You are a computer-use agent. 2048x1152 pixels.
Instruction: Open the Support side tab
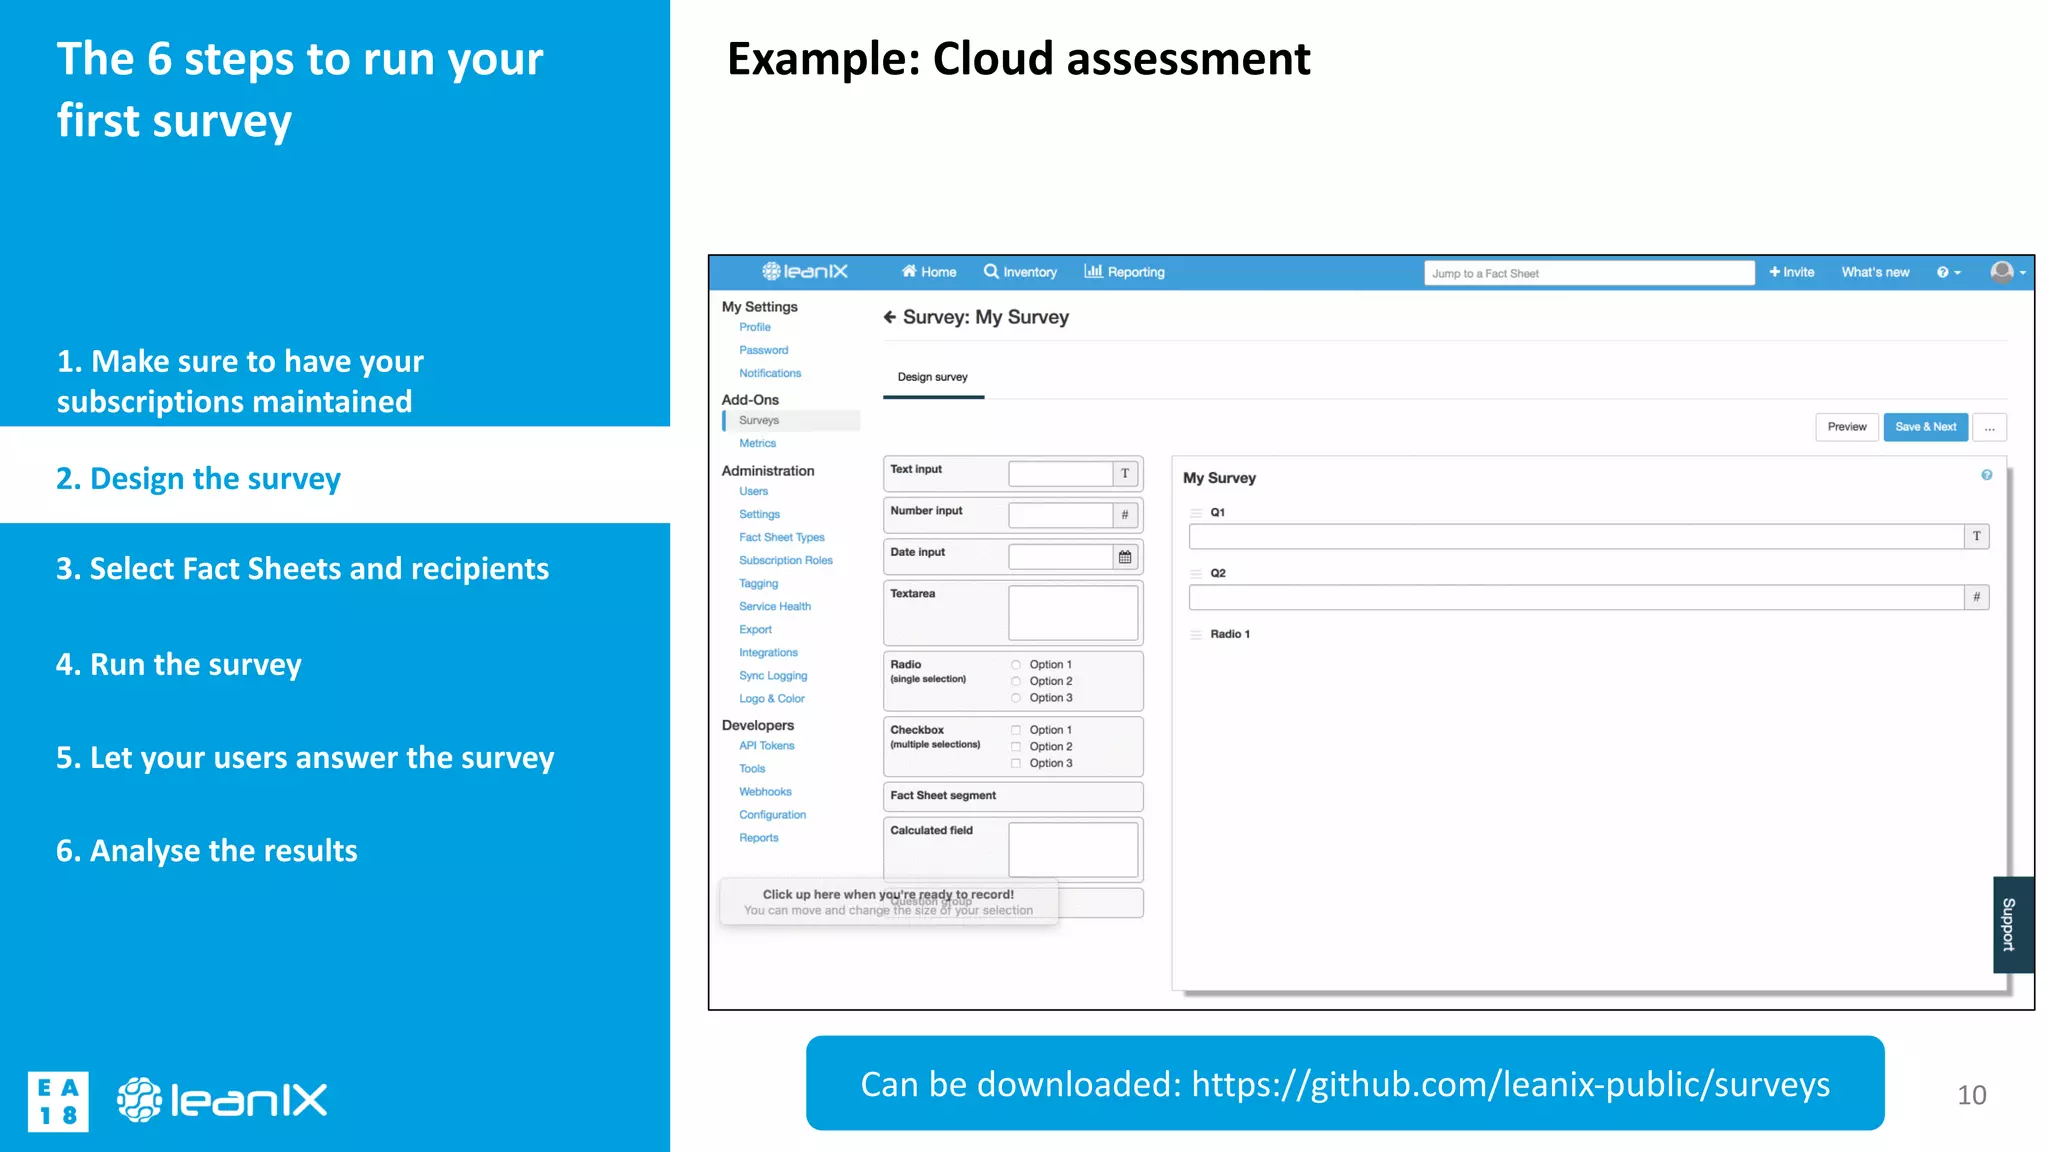coord(2013,925)
